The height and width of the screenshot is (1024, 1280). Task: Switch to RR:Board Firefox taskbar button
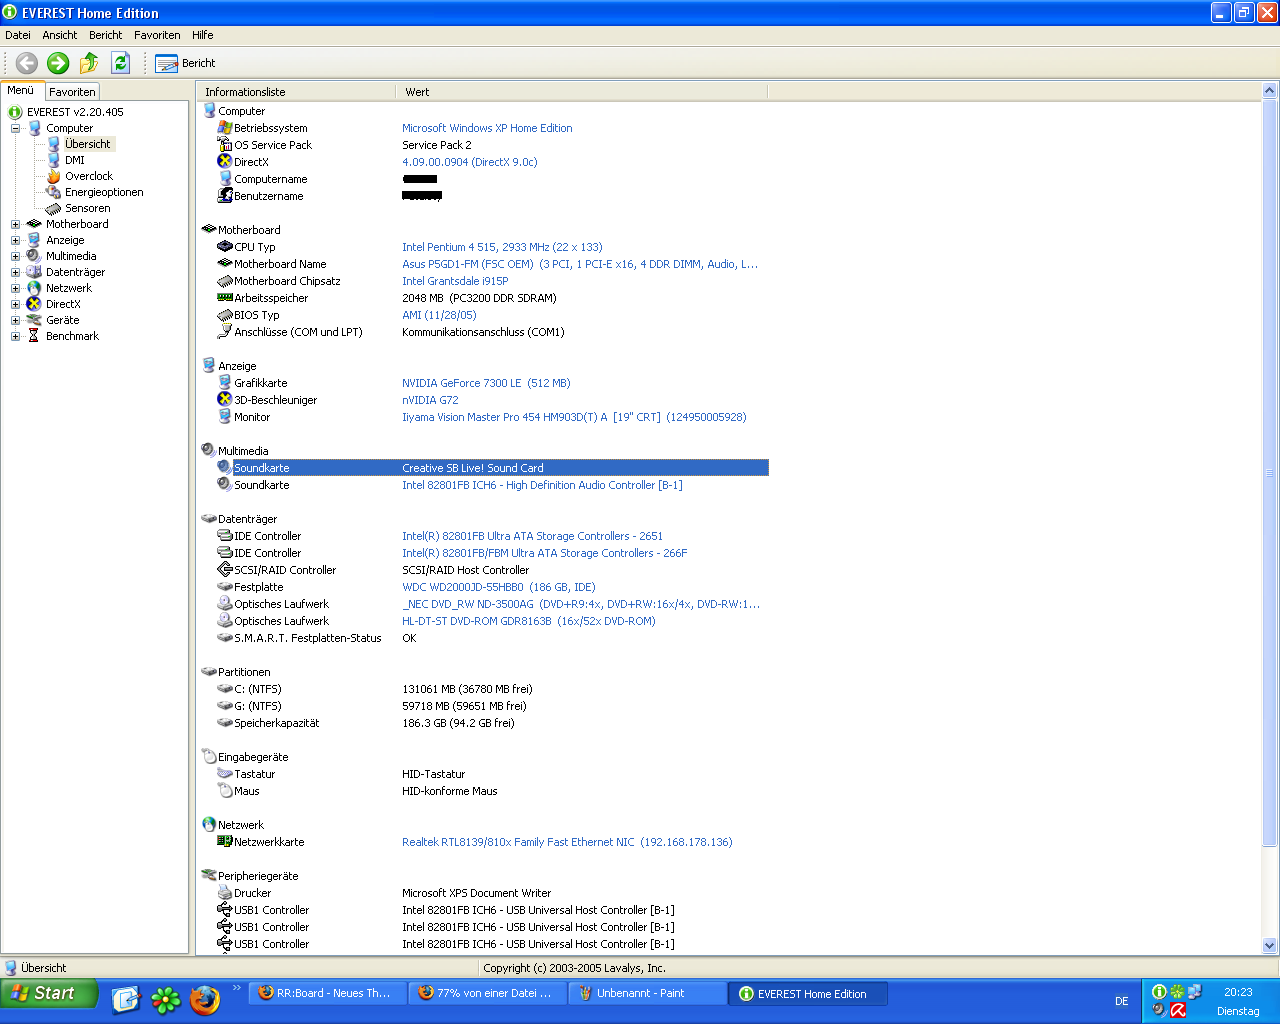point(327,993)
